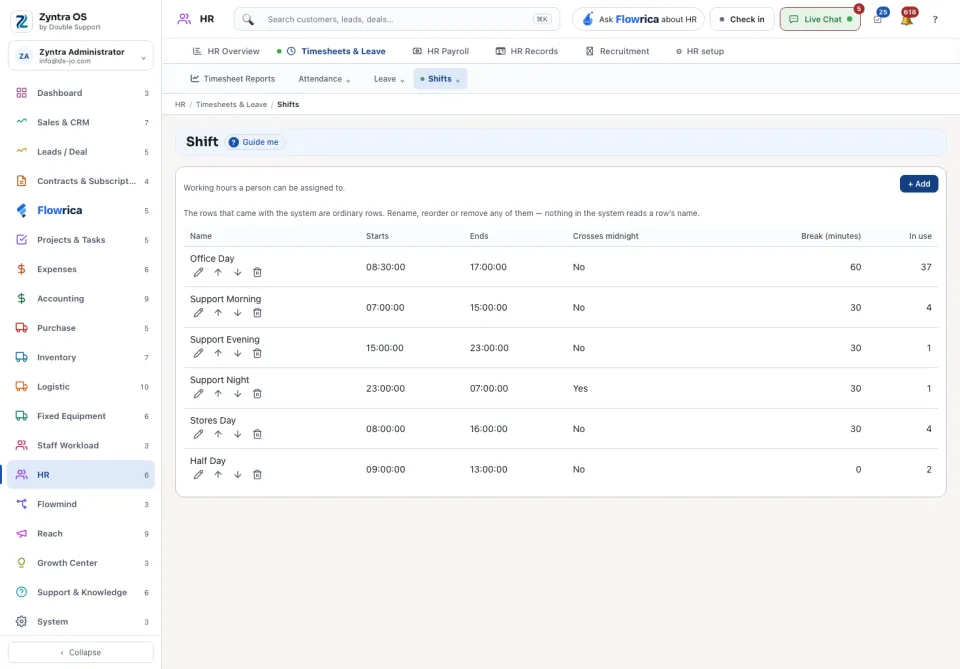
Task: Move Support Morning shift up
Action: tap(218, 313)
